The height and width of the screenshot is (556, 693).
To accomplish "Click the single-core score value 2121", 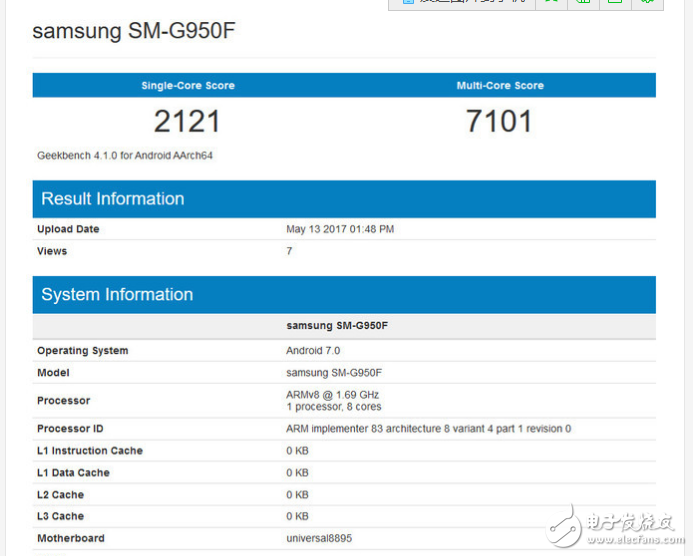I will 187,122.
